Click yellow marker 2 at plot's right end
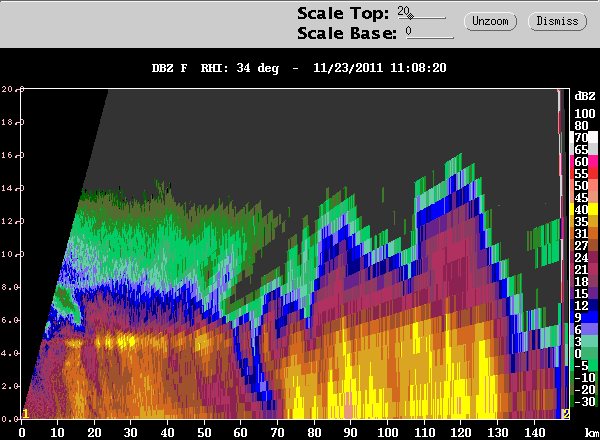 [x=566, y=414]
